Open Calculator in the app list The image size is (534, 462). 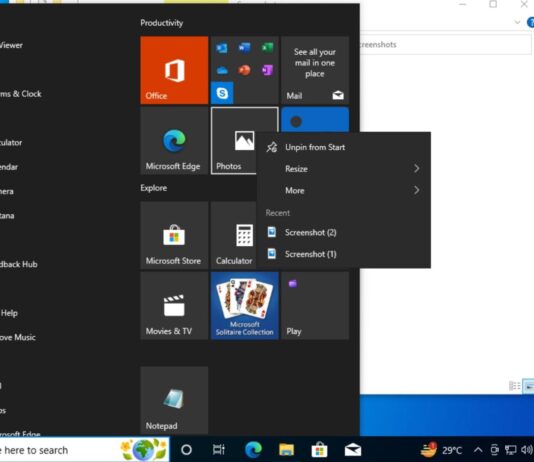tap(11, 142)
